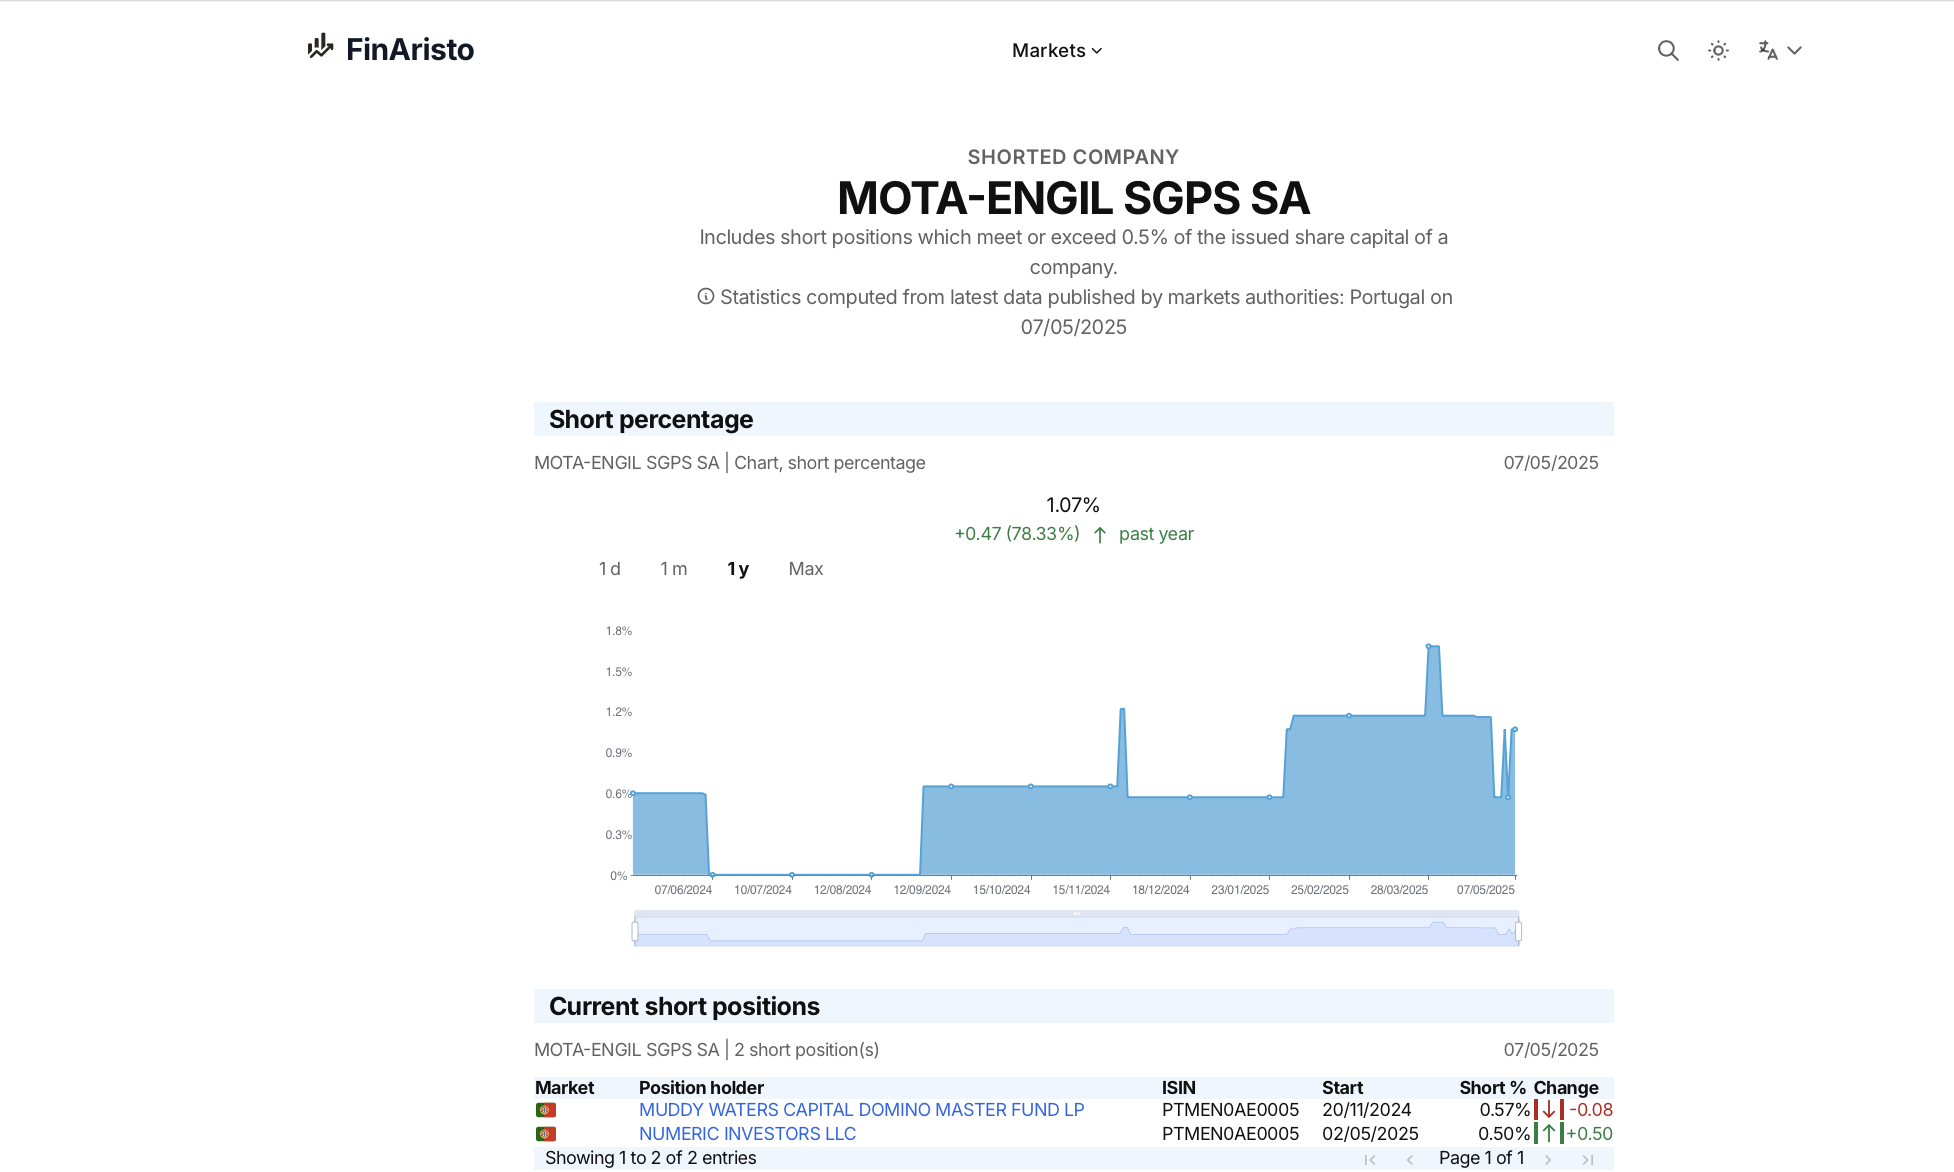The image size is (1954, 1172).
Task: Open Muddy Waters Capital Domino Master Fund link
Action: (861, 1110)
